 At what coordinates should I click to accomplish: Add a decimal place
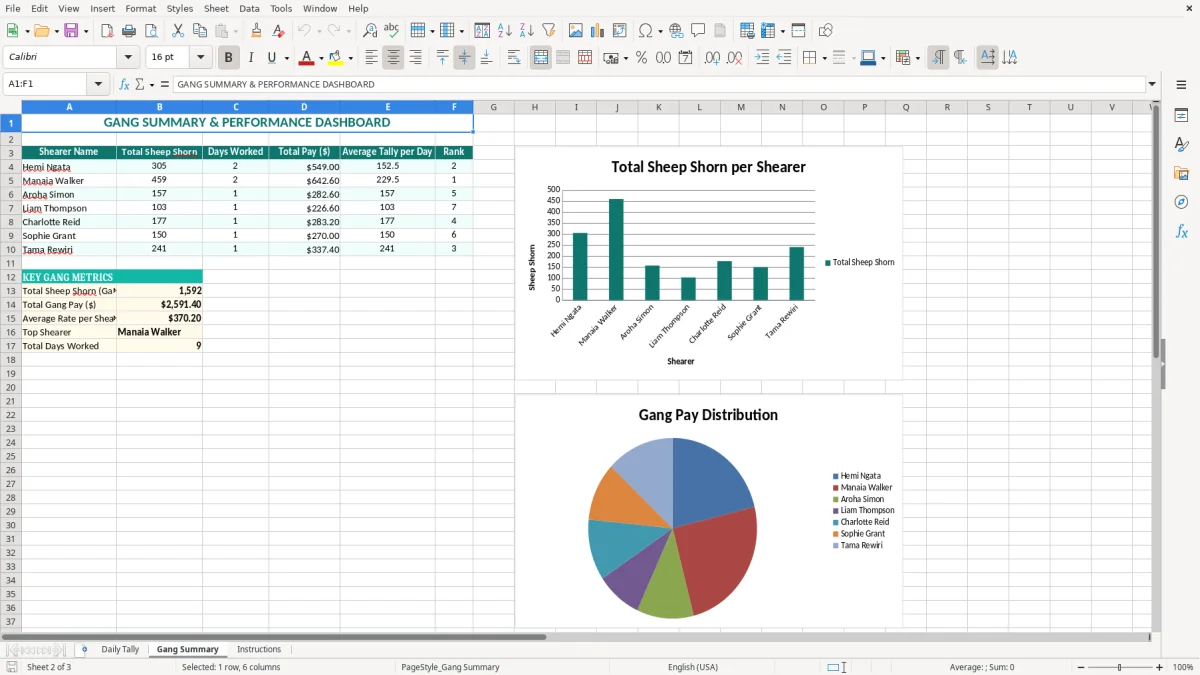click(712, 58)
